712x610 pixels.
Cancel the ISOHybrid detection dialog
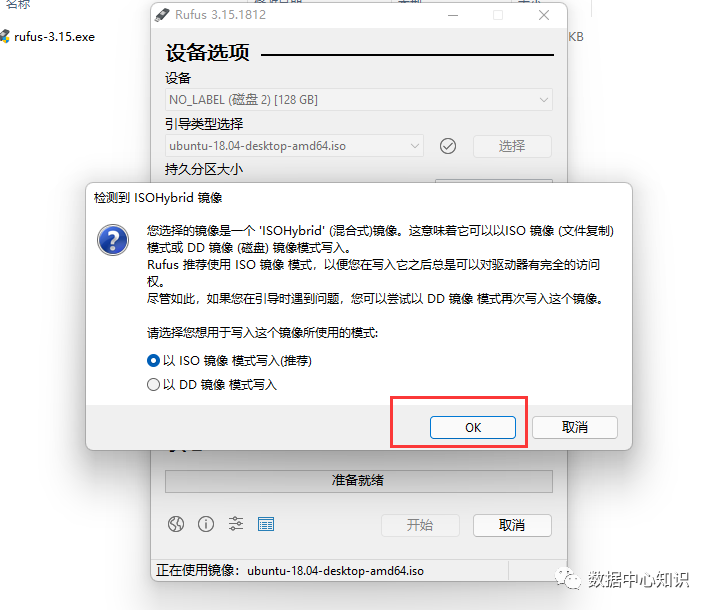point(575,427)
